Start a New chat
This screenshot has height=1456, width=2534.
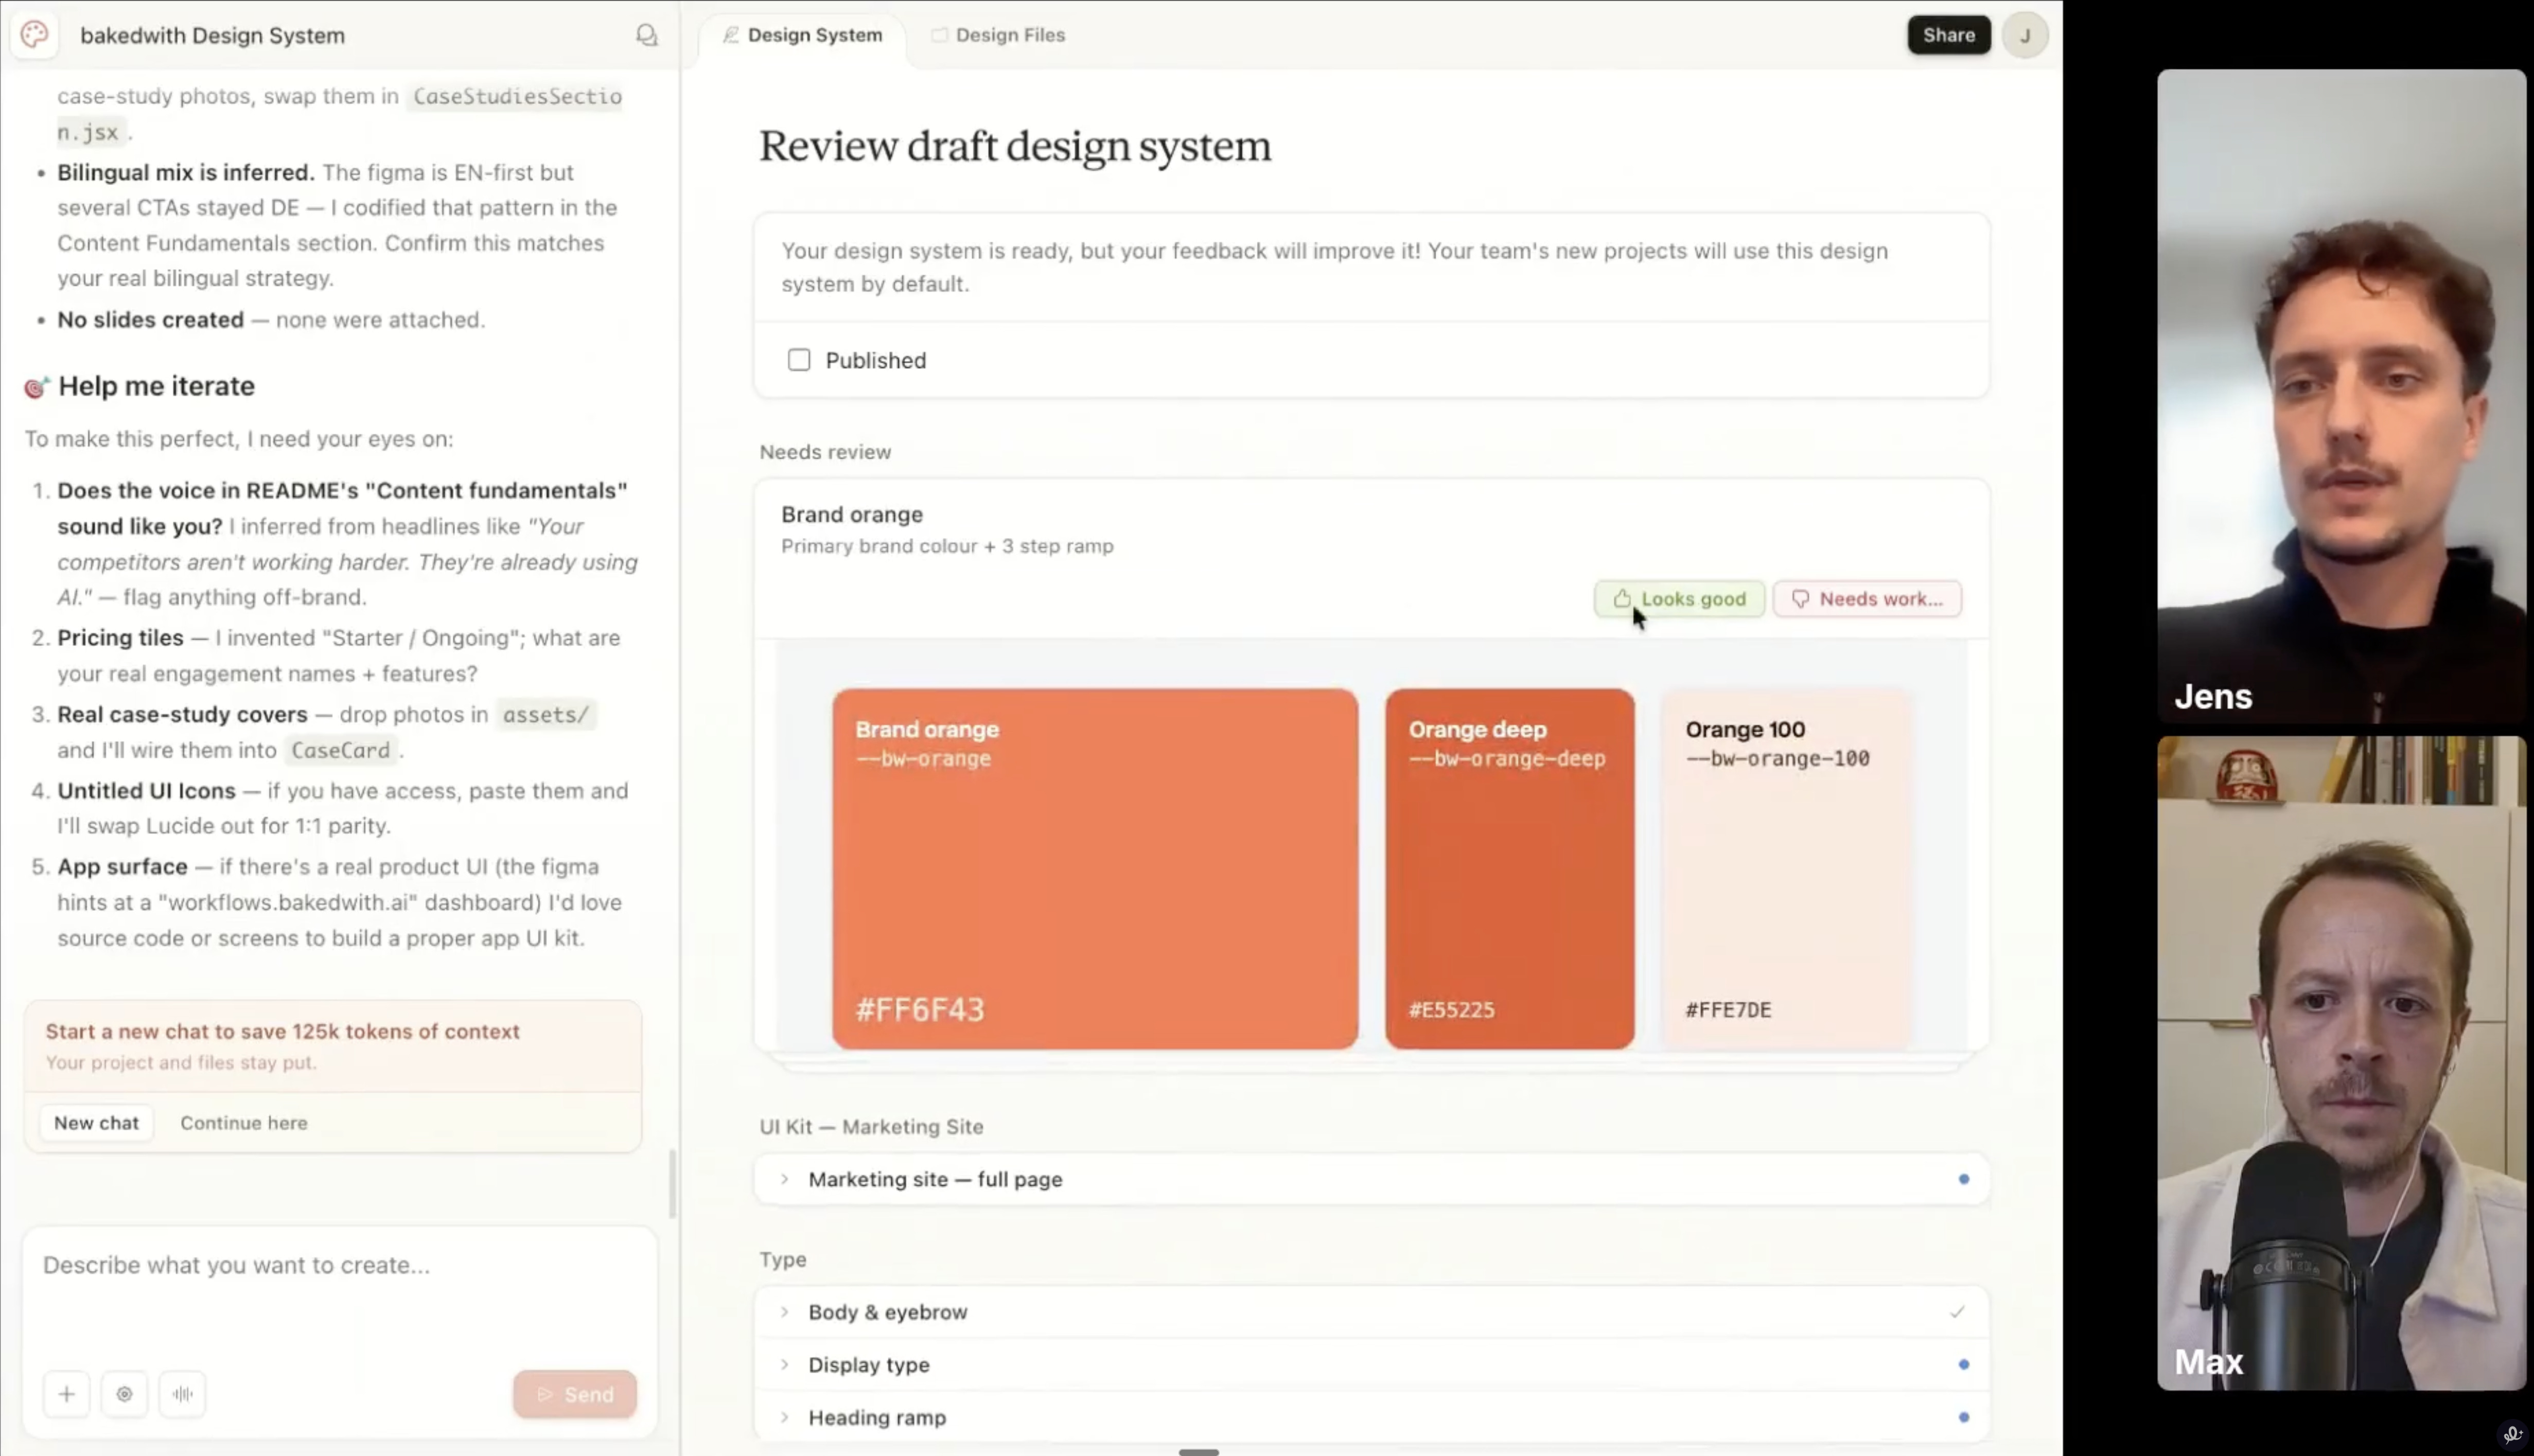pos(96,1123)
